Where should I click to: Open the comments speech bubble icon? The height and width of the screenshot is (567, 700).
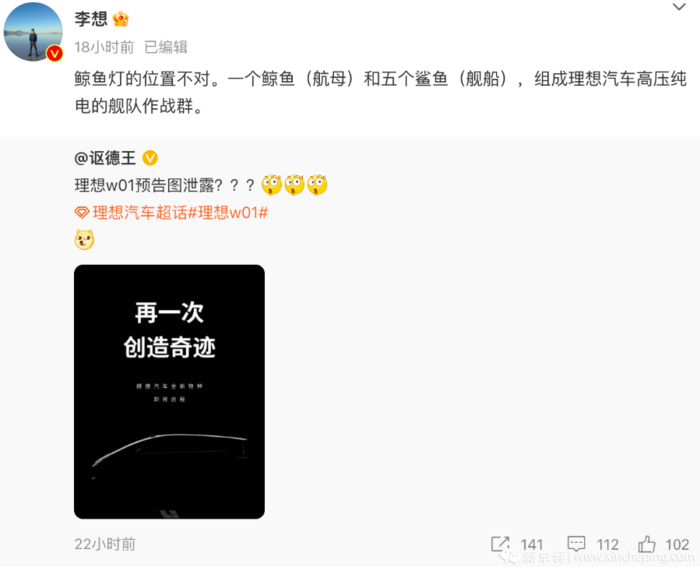(576, 544)
